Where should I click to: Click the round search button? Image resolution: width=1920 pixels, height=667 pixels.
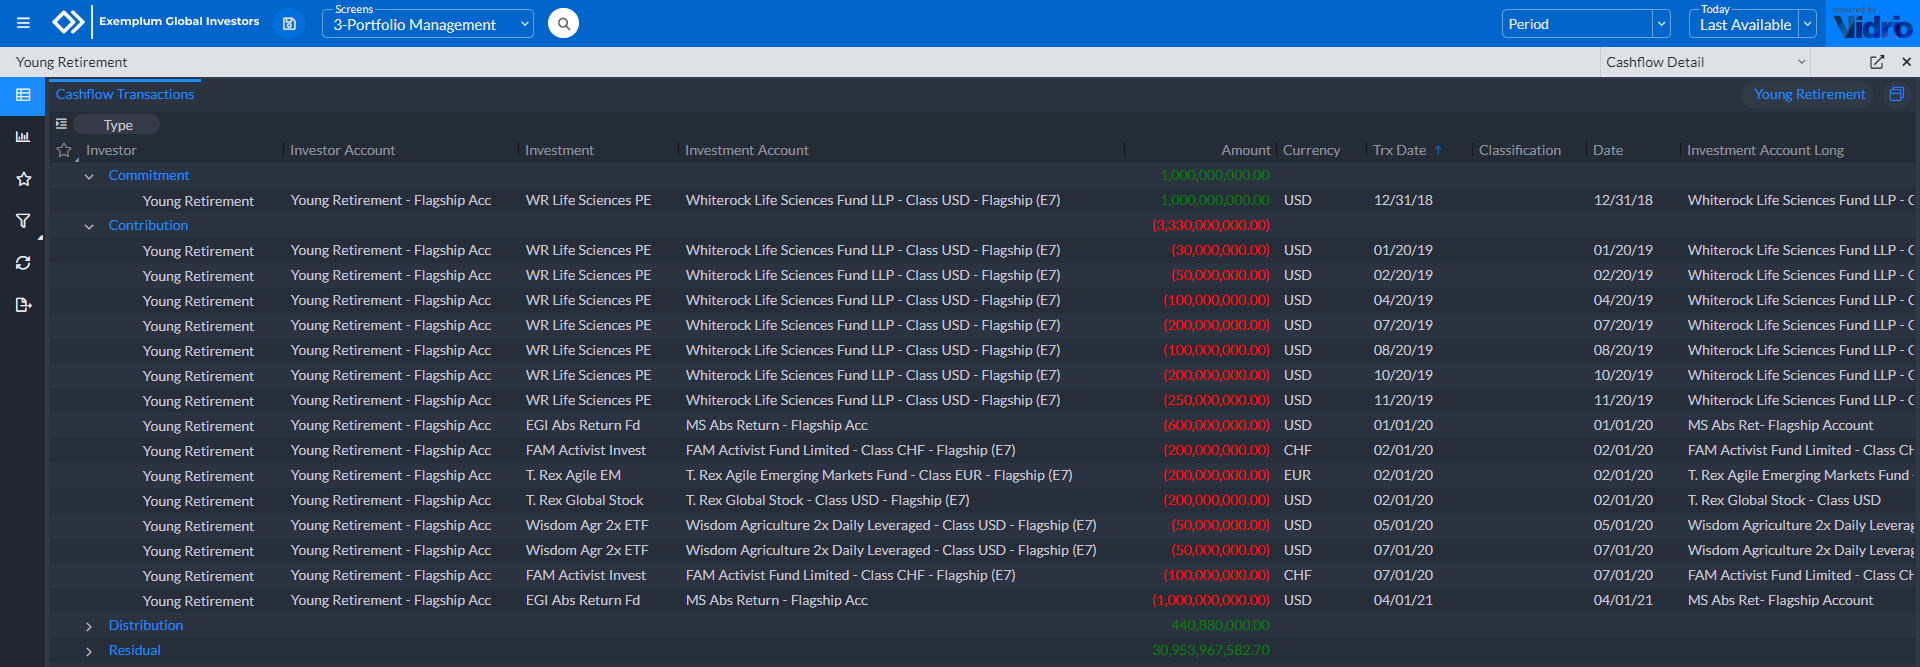click(x=564, y=23)
